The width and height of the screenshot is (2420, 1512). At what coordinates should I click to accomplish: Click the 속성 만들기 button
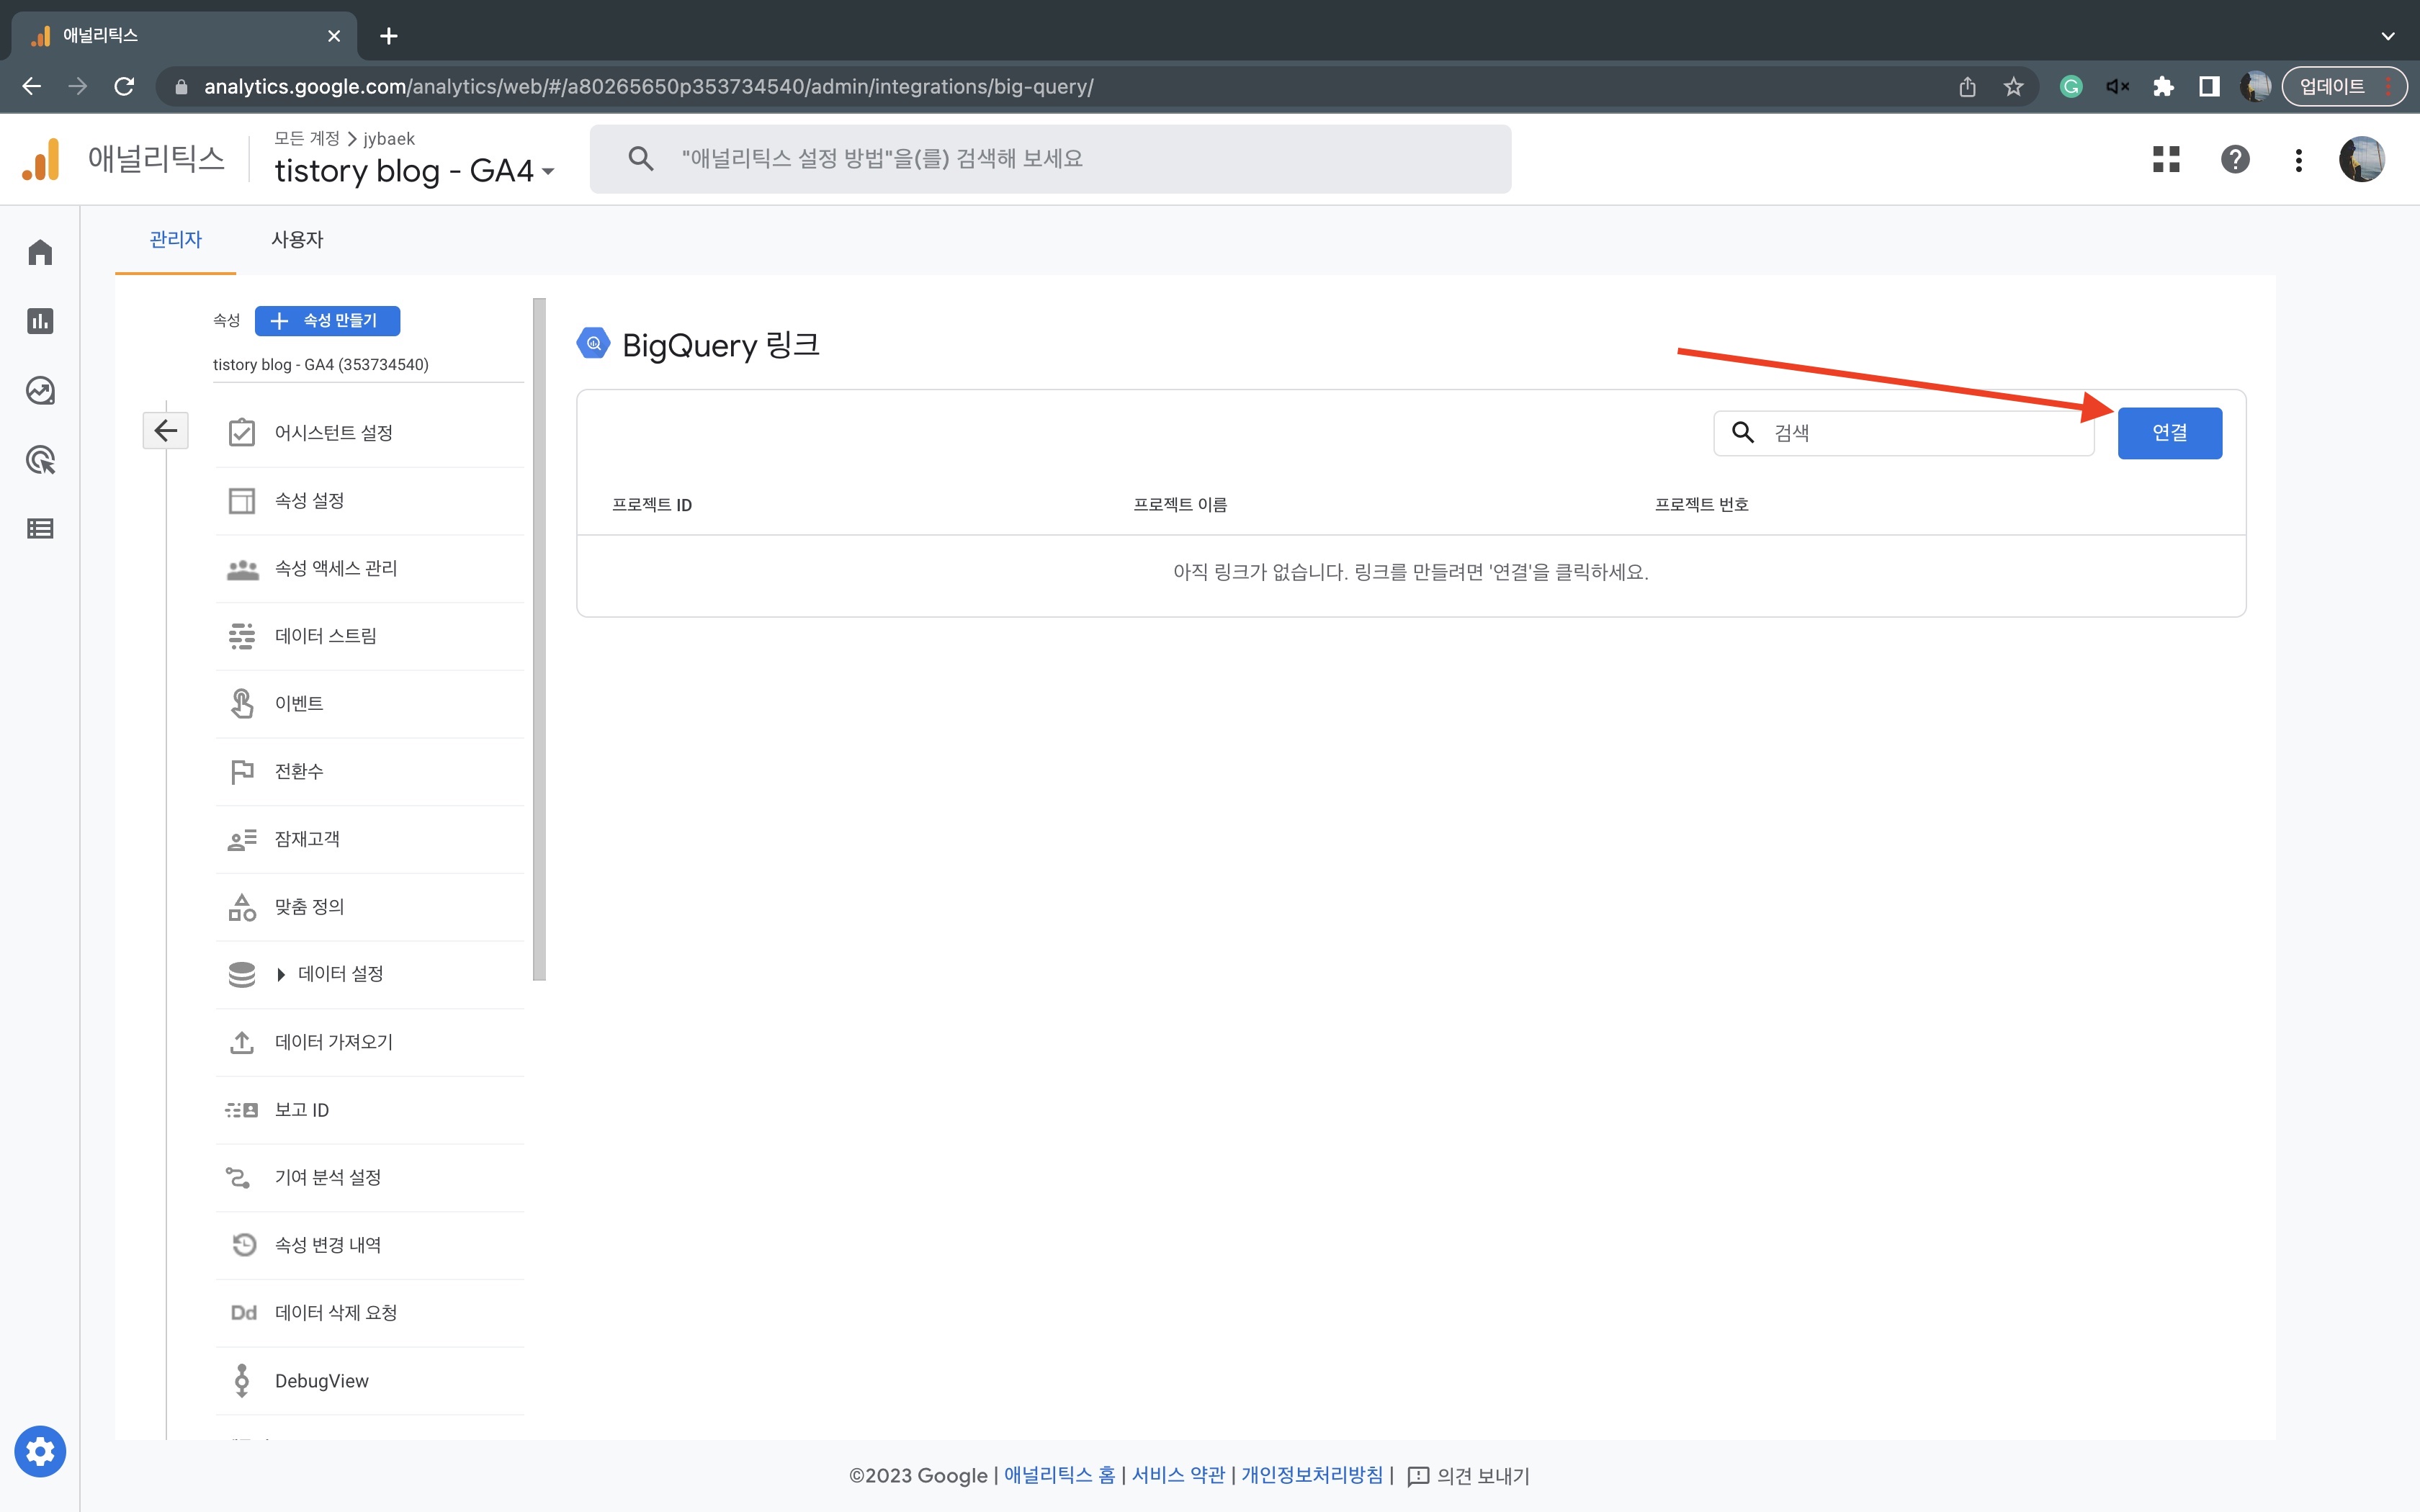(x=327, y=321)
